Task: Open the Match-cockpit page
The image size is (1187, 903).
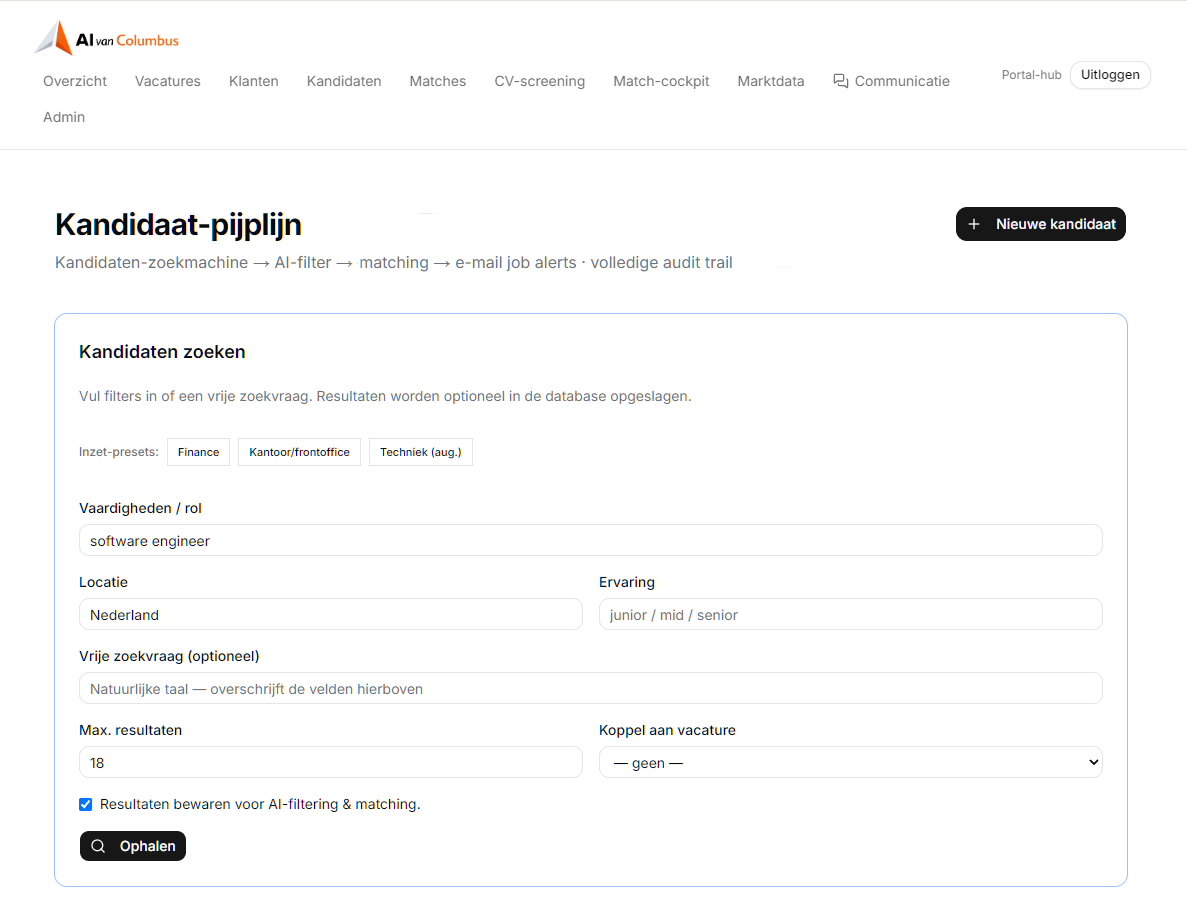Action: tap(661, 81)
